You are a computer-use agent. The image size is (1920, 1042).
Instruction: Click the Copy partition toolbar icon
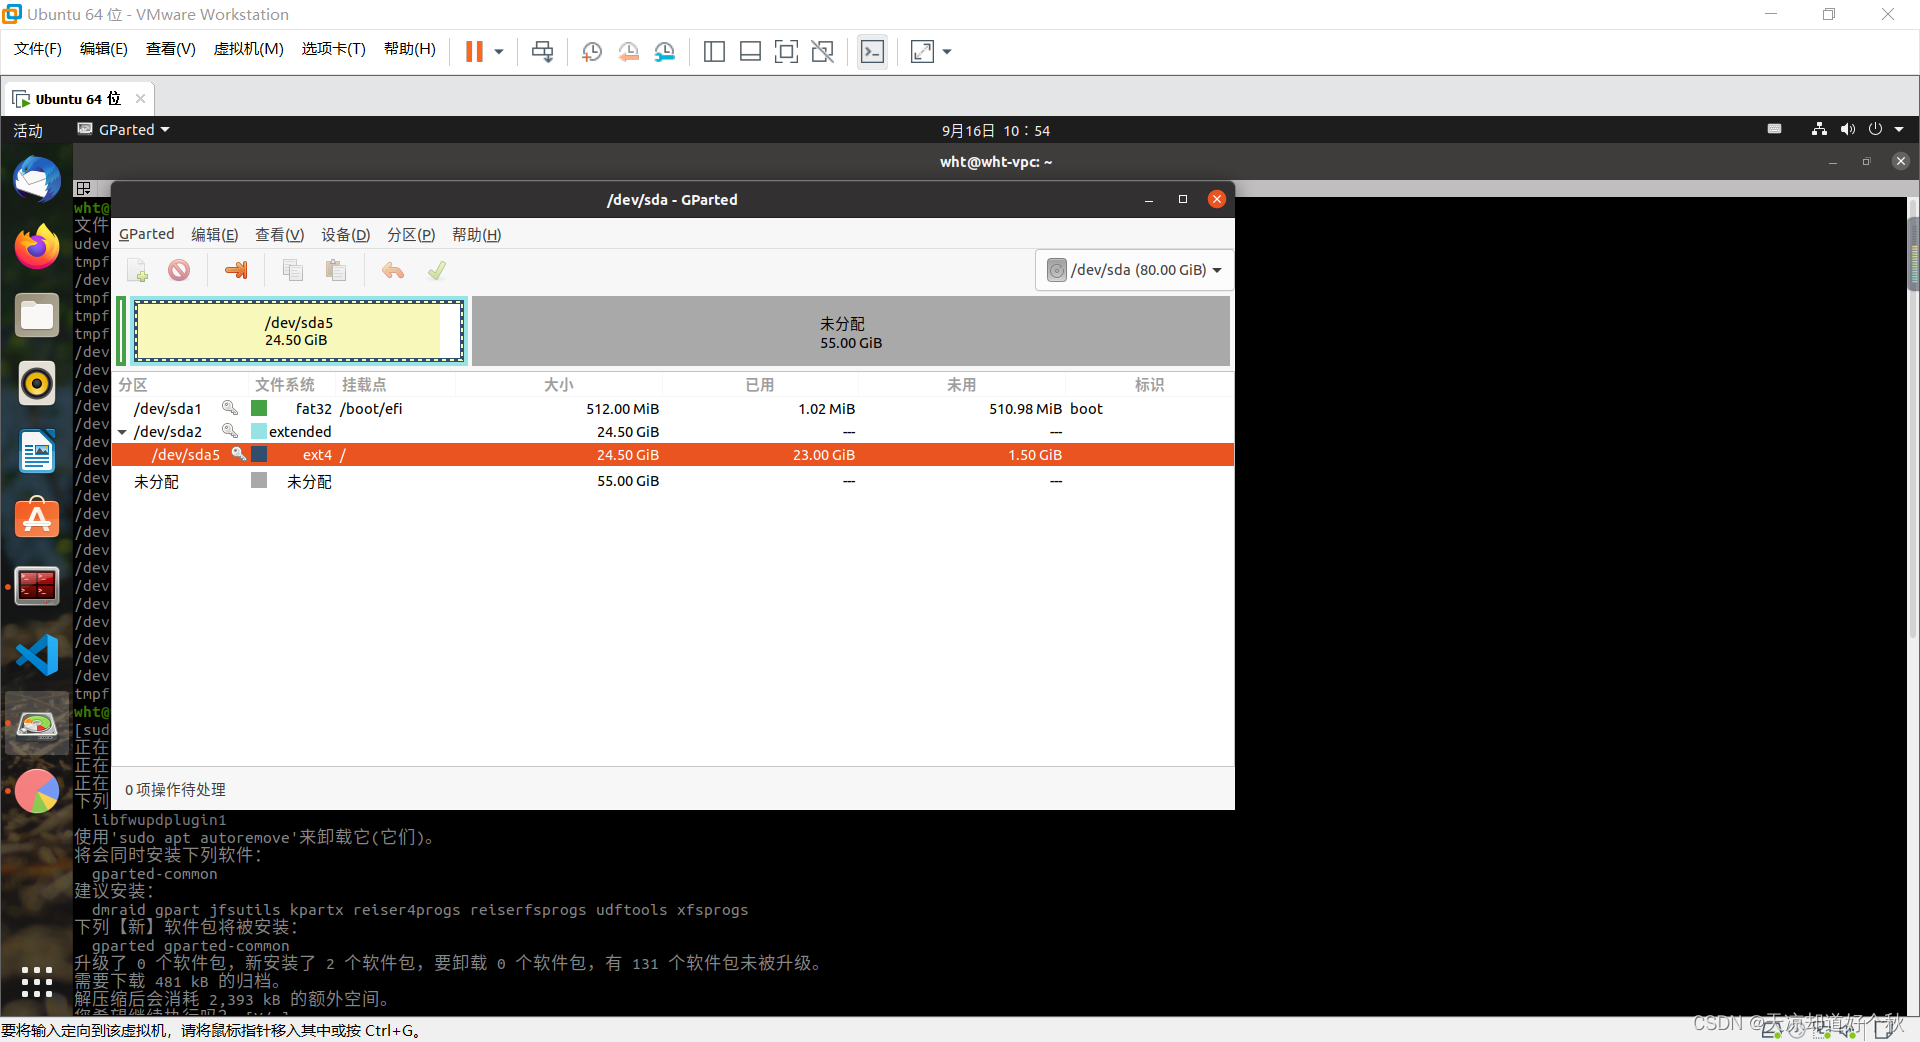click(293, 270)
